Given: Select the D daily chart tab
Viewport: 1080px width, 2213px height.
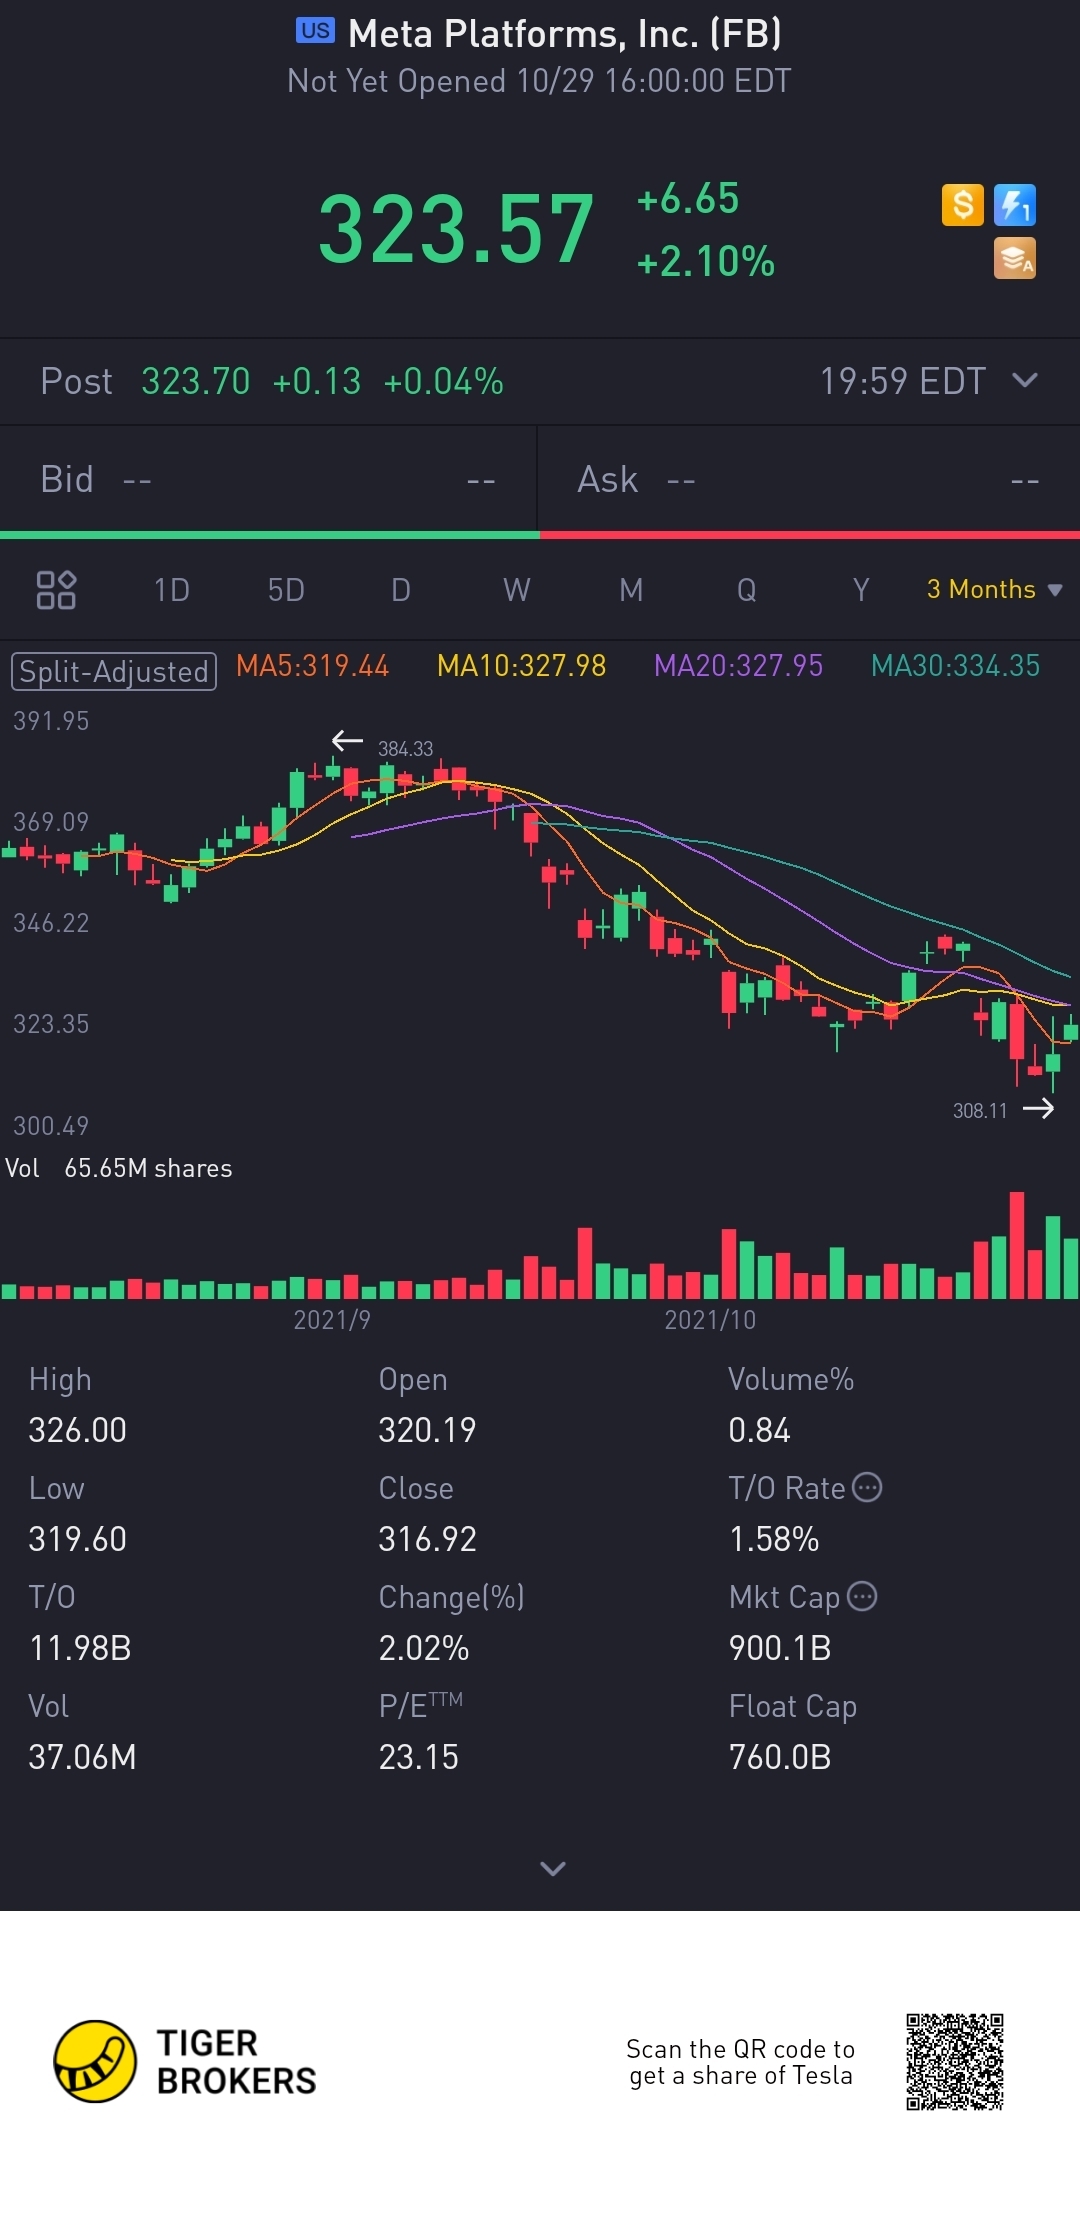Looking at the screenshot, I should [x=401, y=590].
